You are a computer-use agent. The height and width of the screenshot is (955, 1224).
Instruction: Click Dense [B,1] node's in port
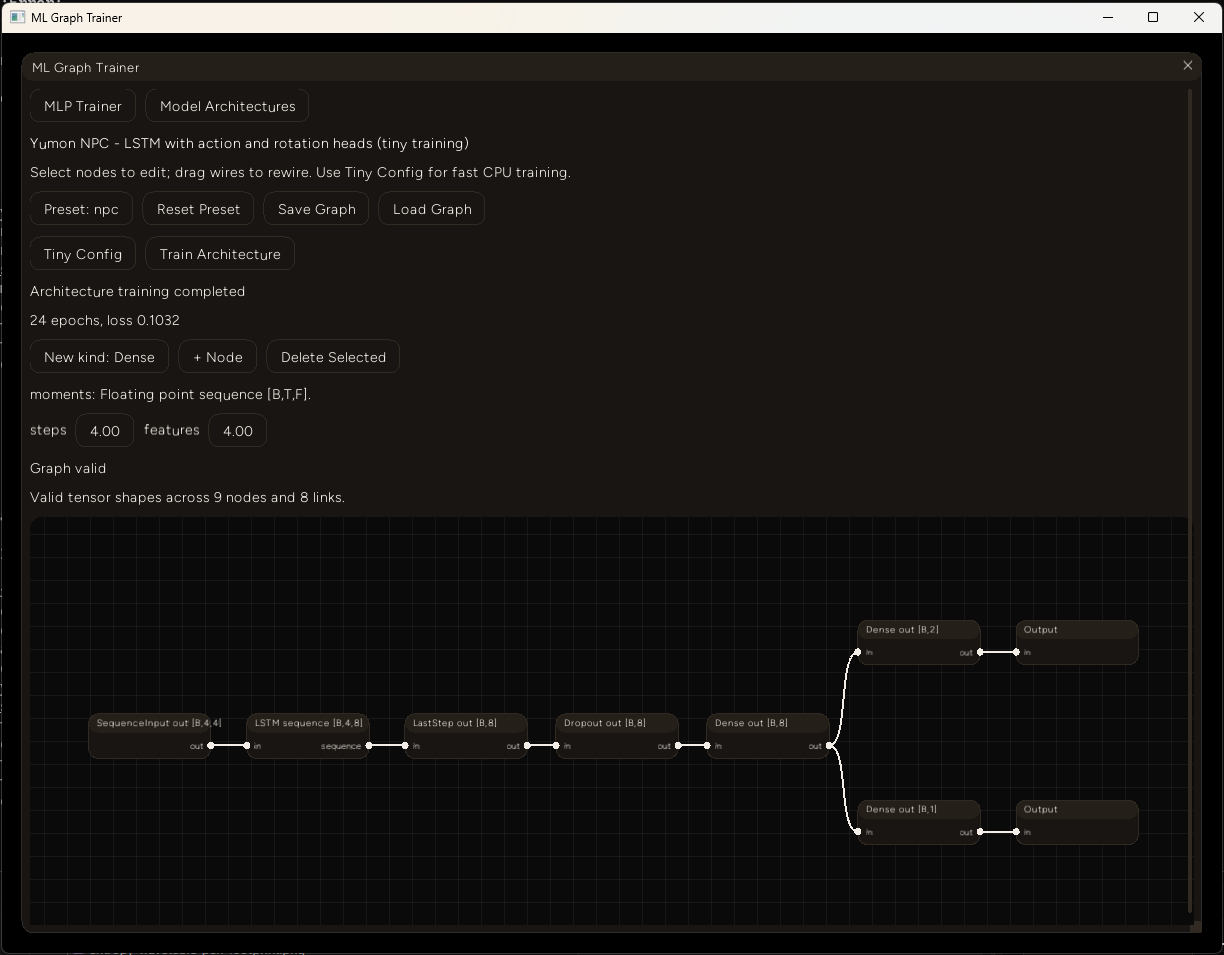click(858, 832)
